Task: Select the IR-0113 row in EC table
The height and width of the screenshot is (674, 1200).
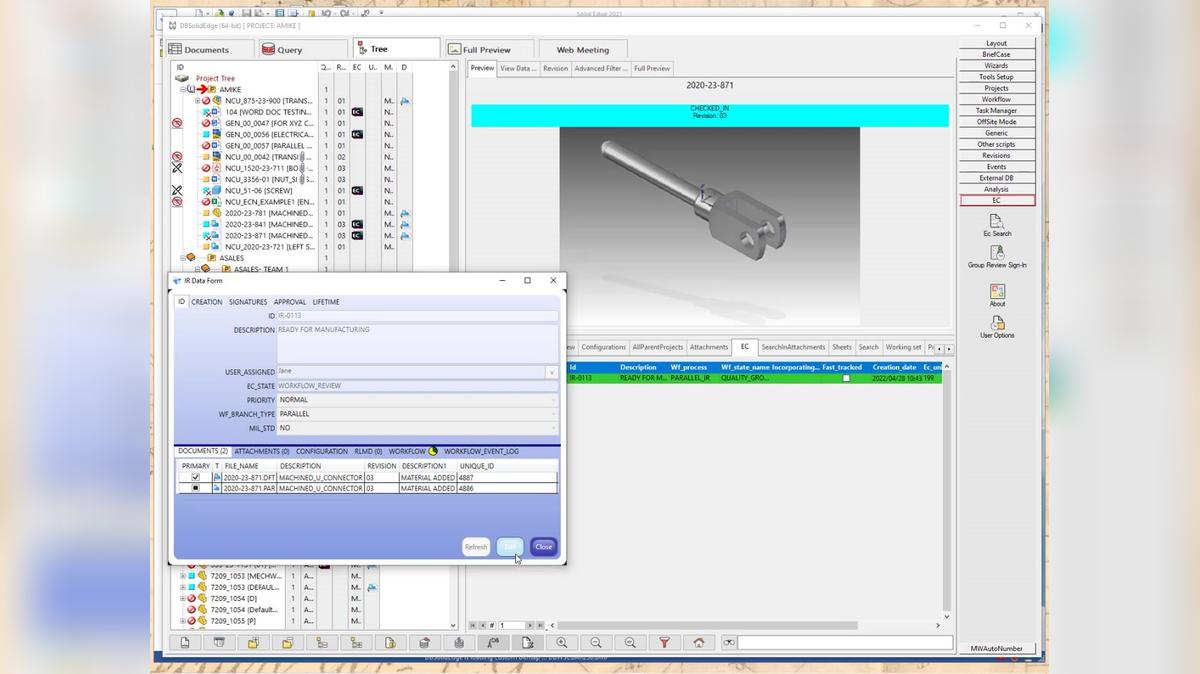Action: coord(754,379)
